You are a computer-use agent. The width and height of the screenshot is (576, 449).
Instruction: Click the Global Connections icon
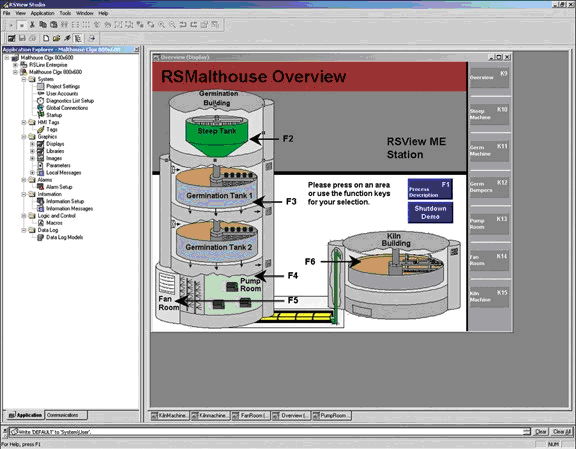(40, 108)
